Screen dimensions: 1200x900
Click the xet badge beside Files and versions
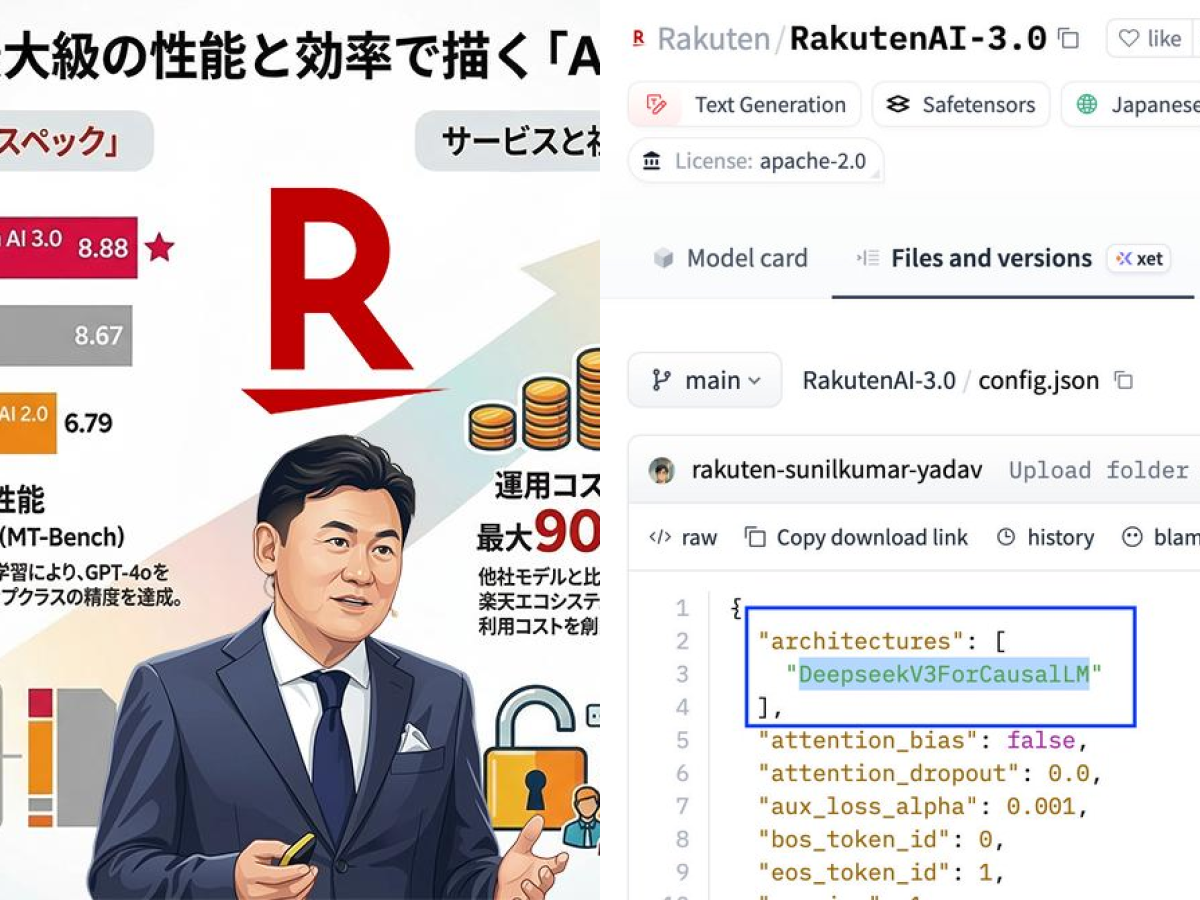[1138, 258]
